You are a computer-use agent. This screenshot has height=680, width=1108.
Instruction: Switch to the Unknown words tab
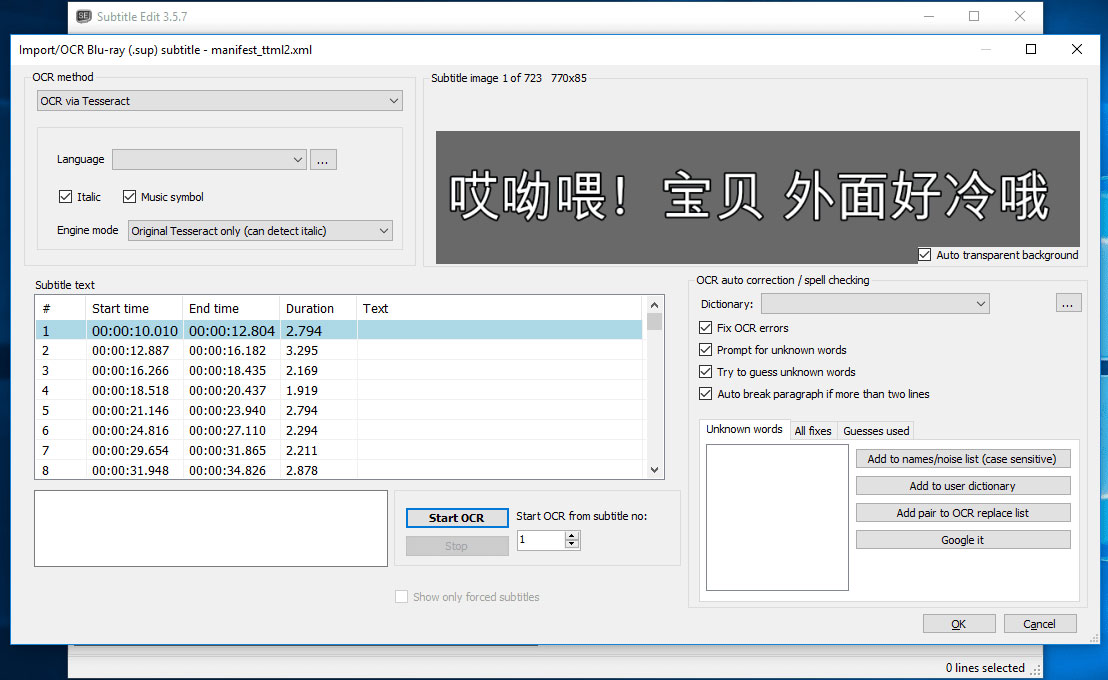[x=744, y=430]
